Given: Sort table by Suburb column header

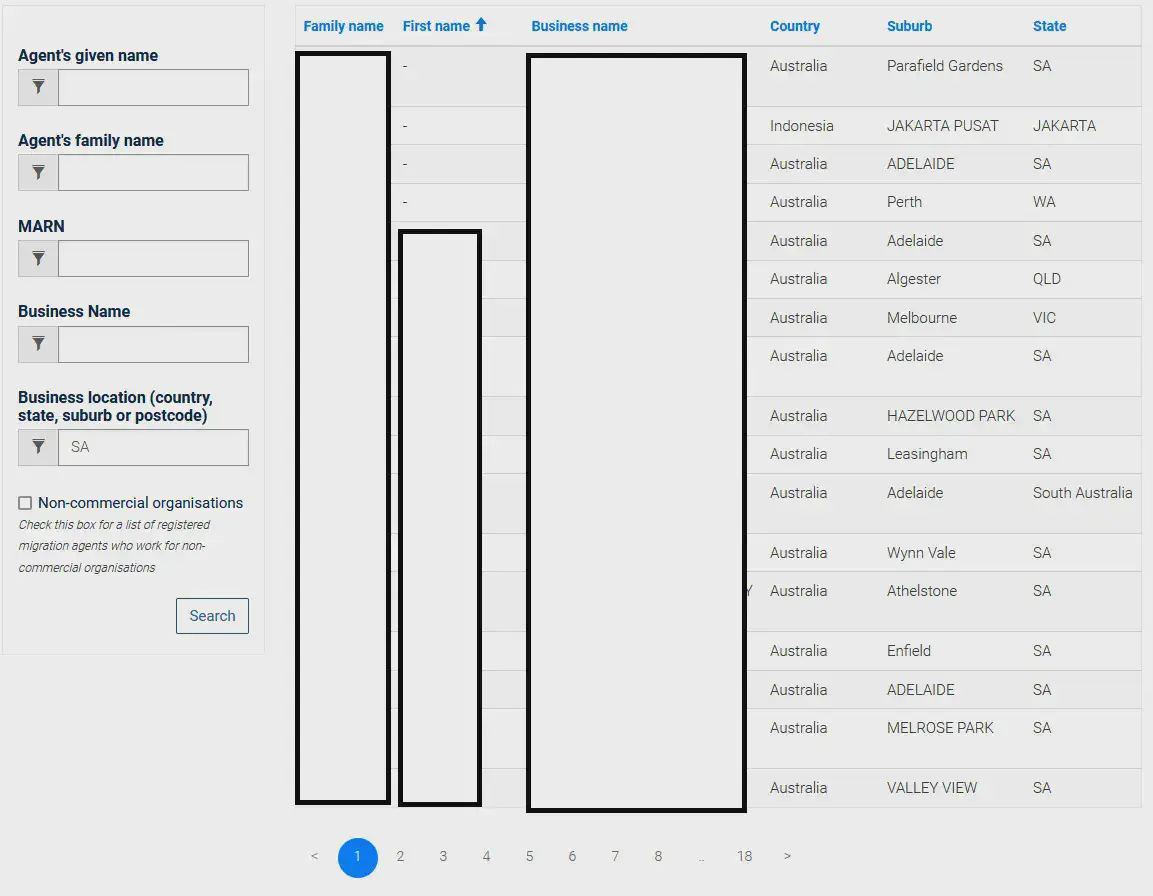Looking at the screenshot, I should (x=909, y=26).
